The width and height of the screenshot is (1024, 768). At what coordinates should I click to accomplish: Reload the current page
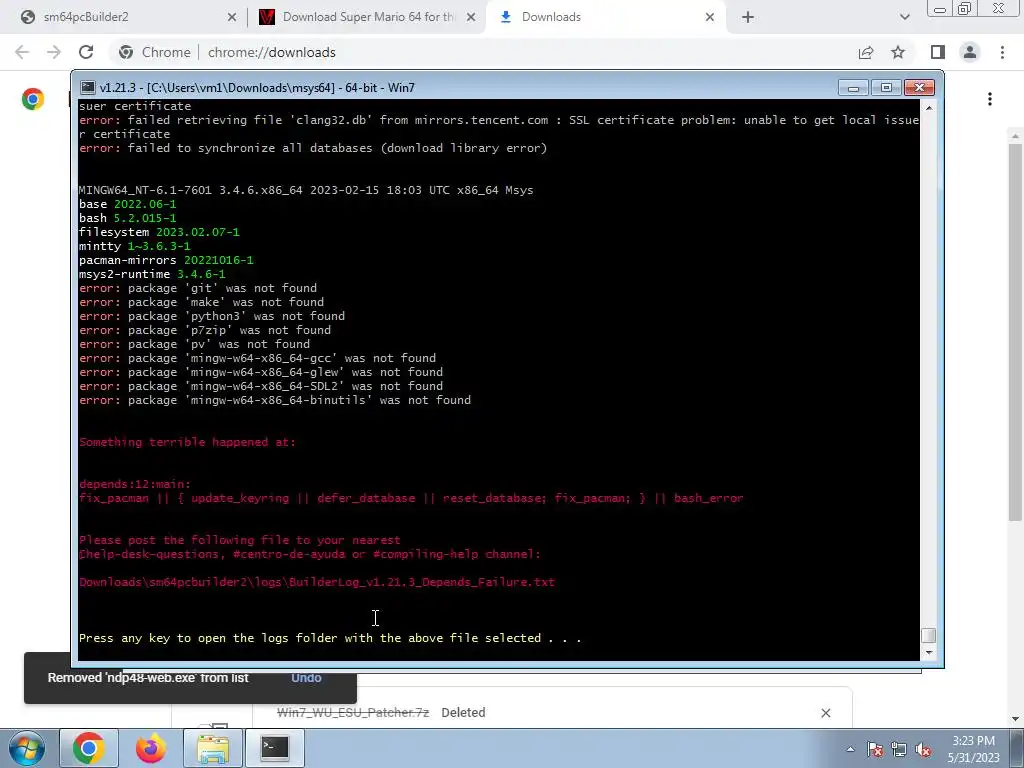pyautogui.click(x=86, y=52)
